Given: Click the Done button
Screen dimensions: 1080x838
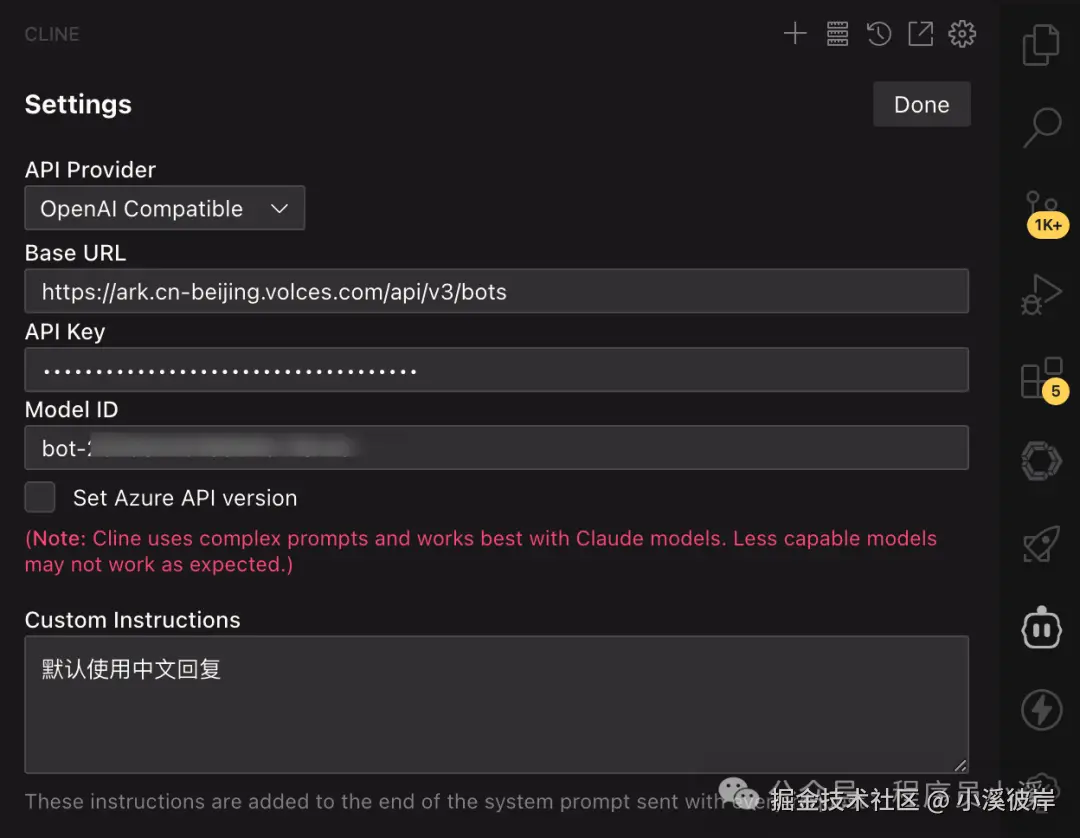Looking at the screenshot, I should coord(922,104).
